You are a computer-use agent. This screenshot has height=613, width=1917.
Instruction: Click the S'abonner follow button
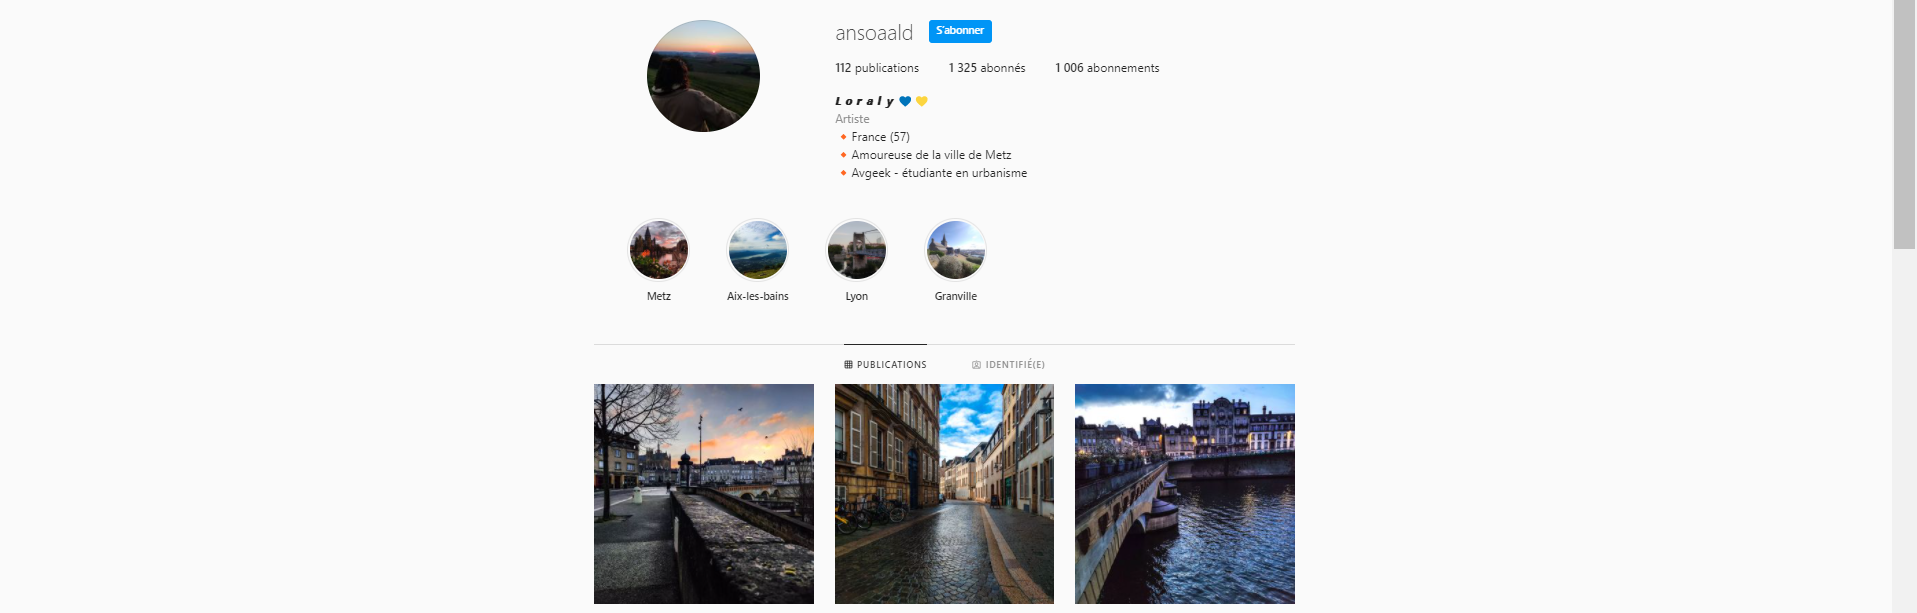[x=960, y=31]
